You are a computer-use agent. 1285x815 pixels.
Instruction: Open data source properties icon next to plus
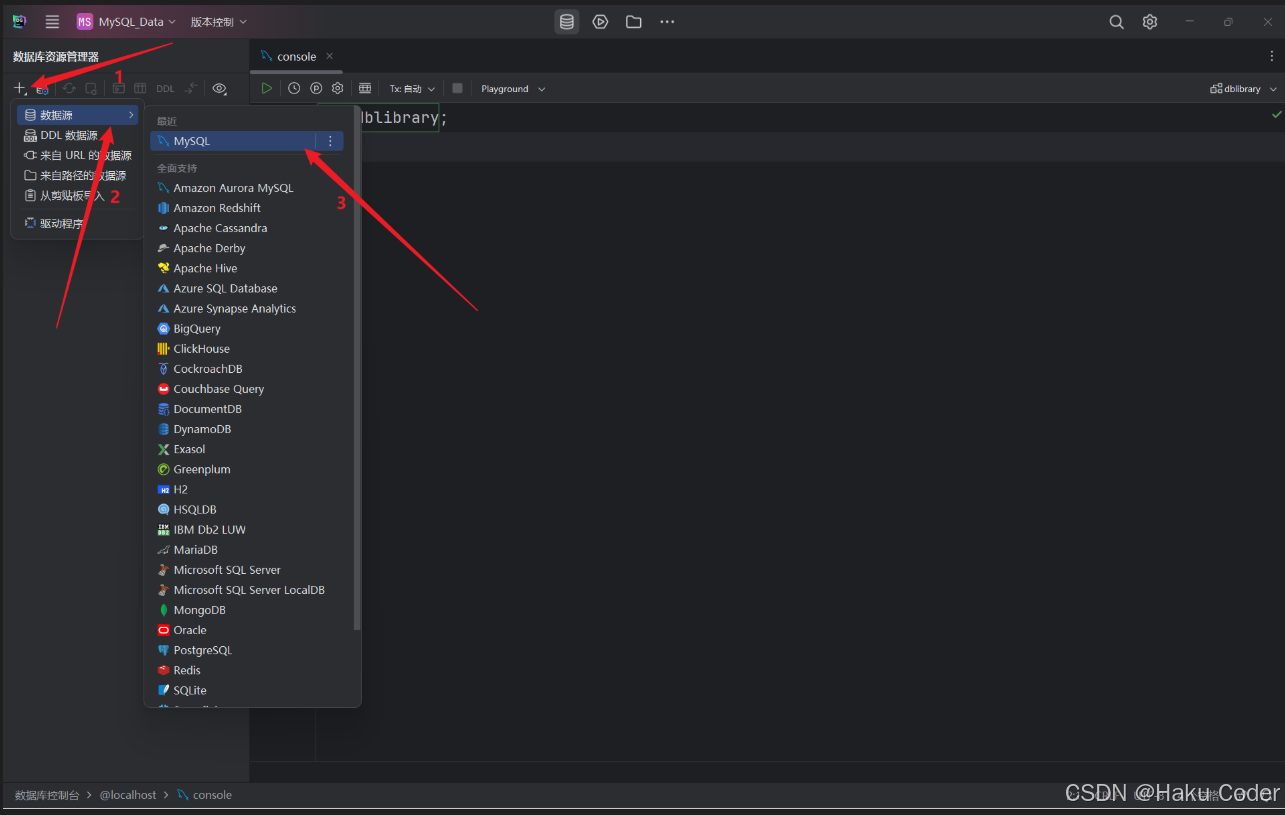click(x=42, y=89)
